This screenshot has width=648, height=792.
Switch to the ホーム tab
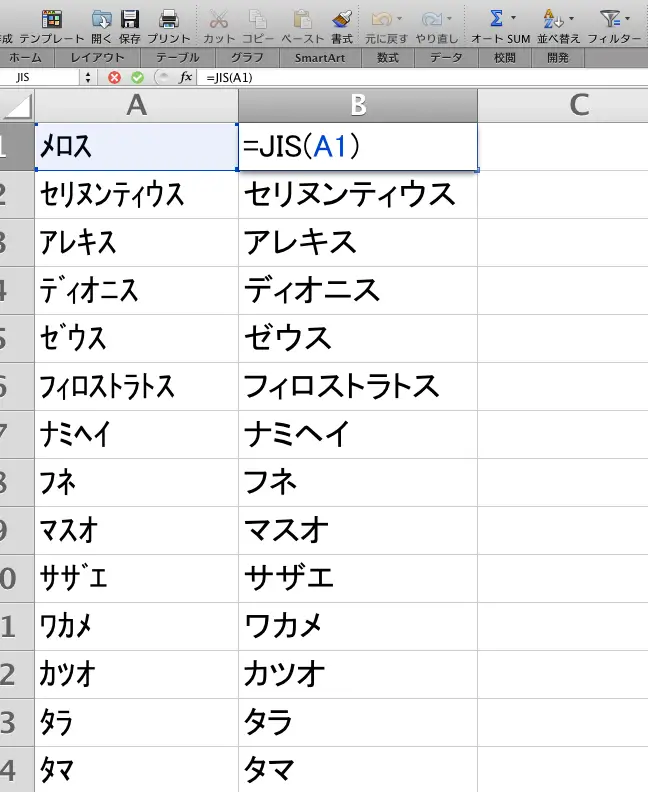pos(24,58)
